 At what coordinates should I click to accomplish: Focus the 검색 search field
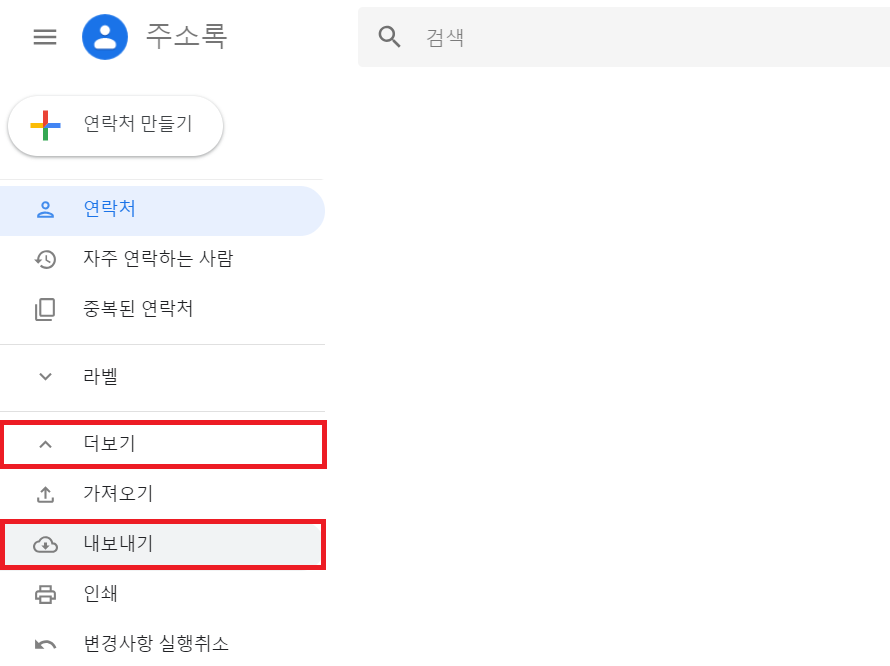(624, 37)
